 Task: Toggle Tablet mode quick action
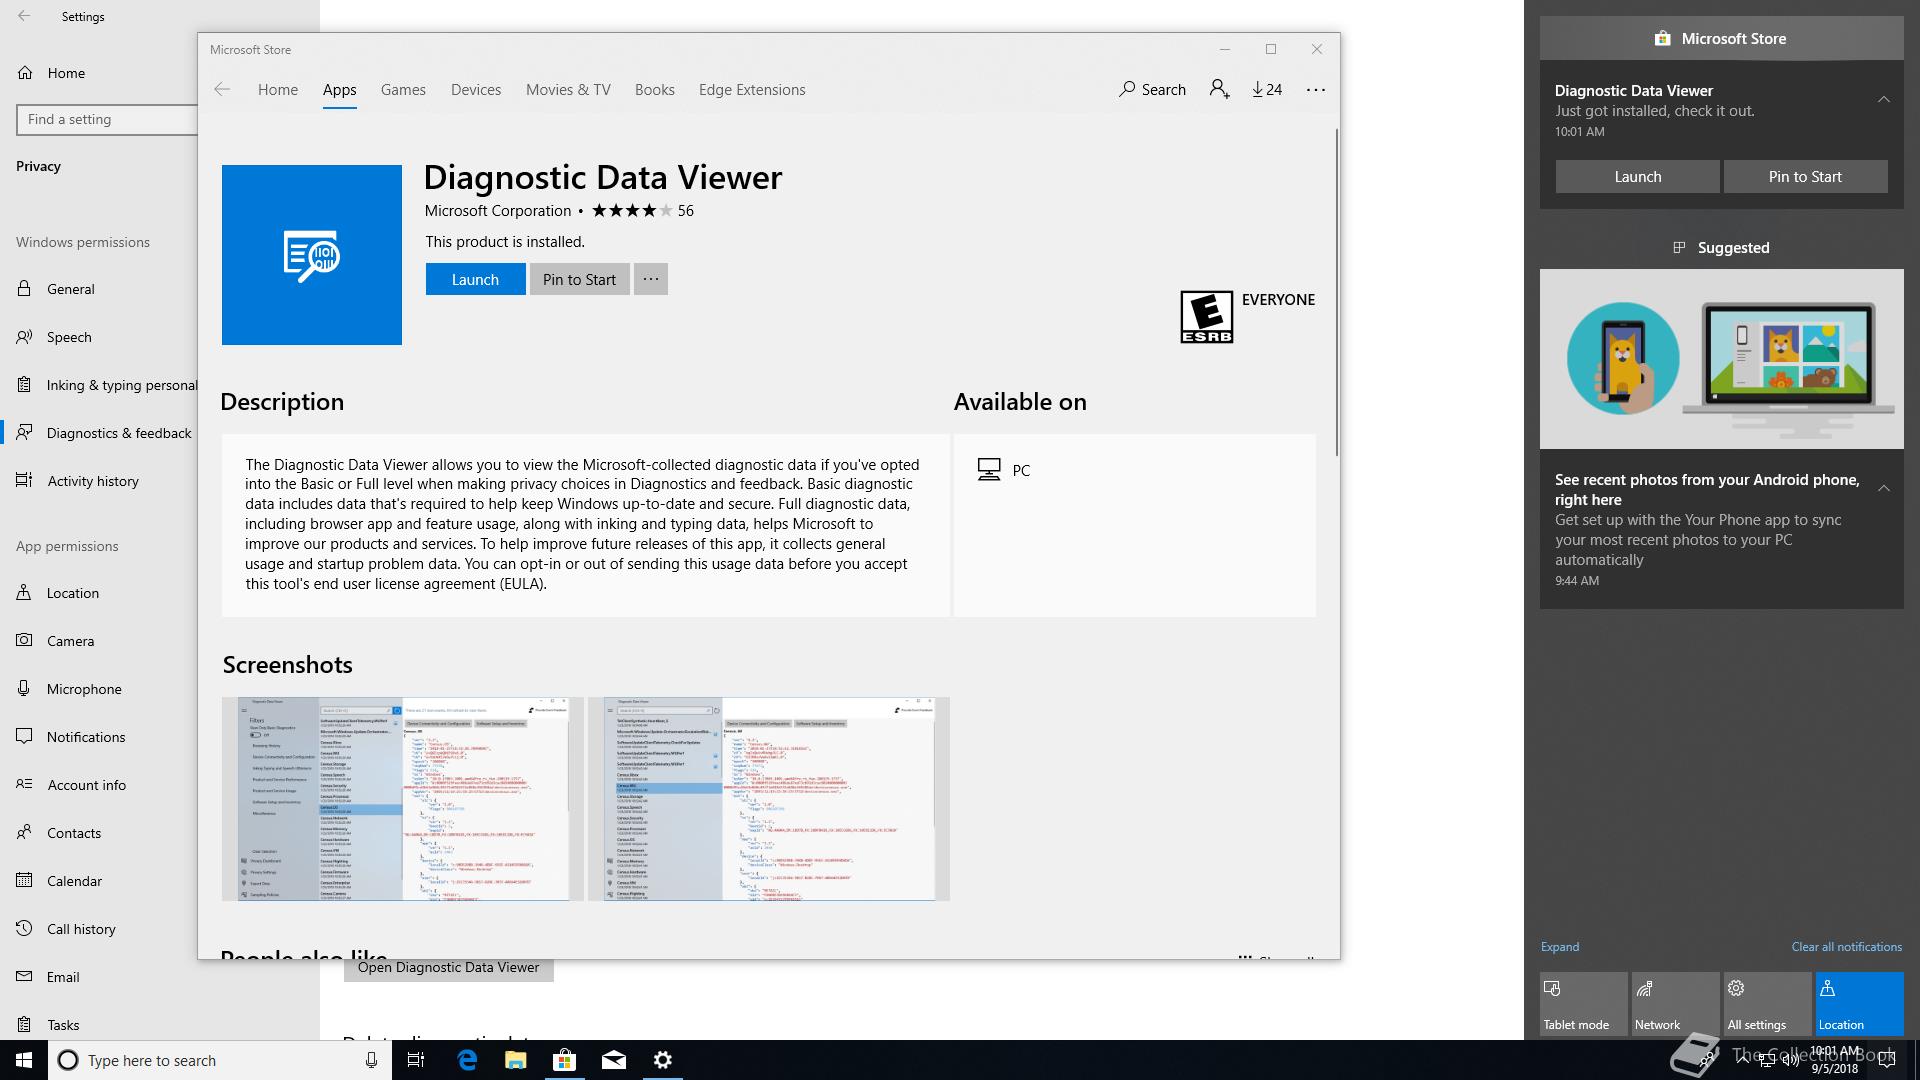click(x=1584, y=1004)
